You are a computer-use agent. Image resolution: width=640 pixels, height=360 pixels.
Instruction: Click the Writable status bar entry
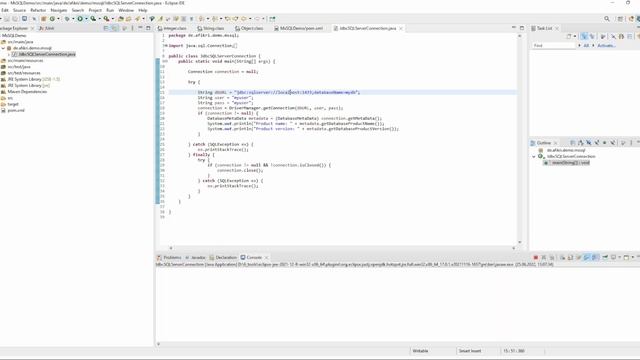pos(420,351)
